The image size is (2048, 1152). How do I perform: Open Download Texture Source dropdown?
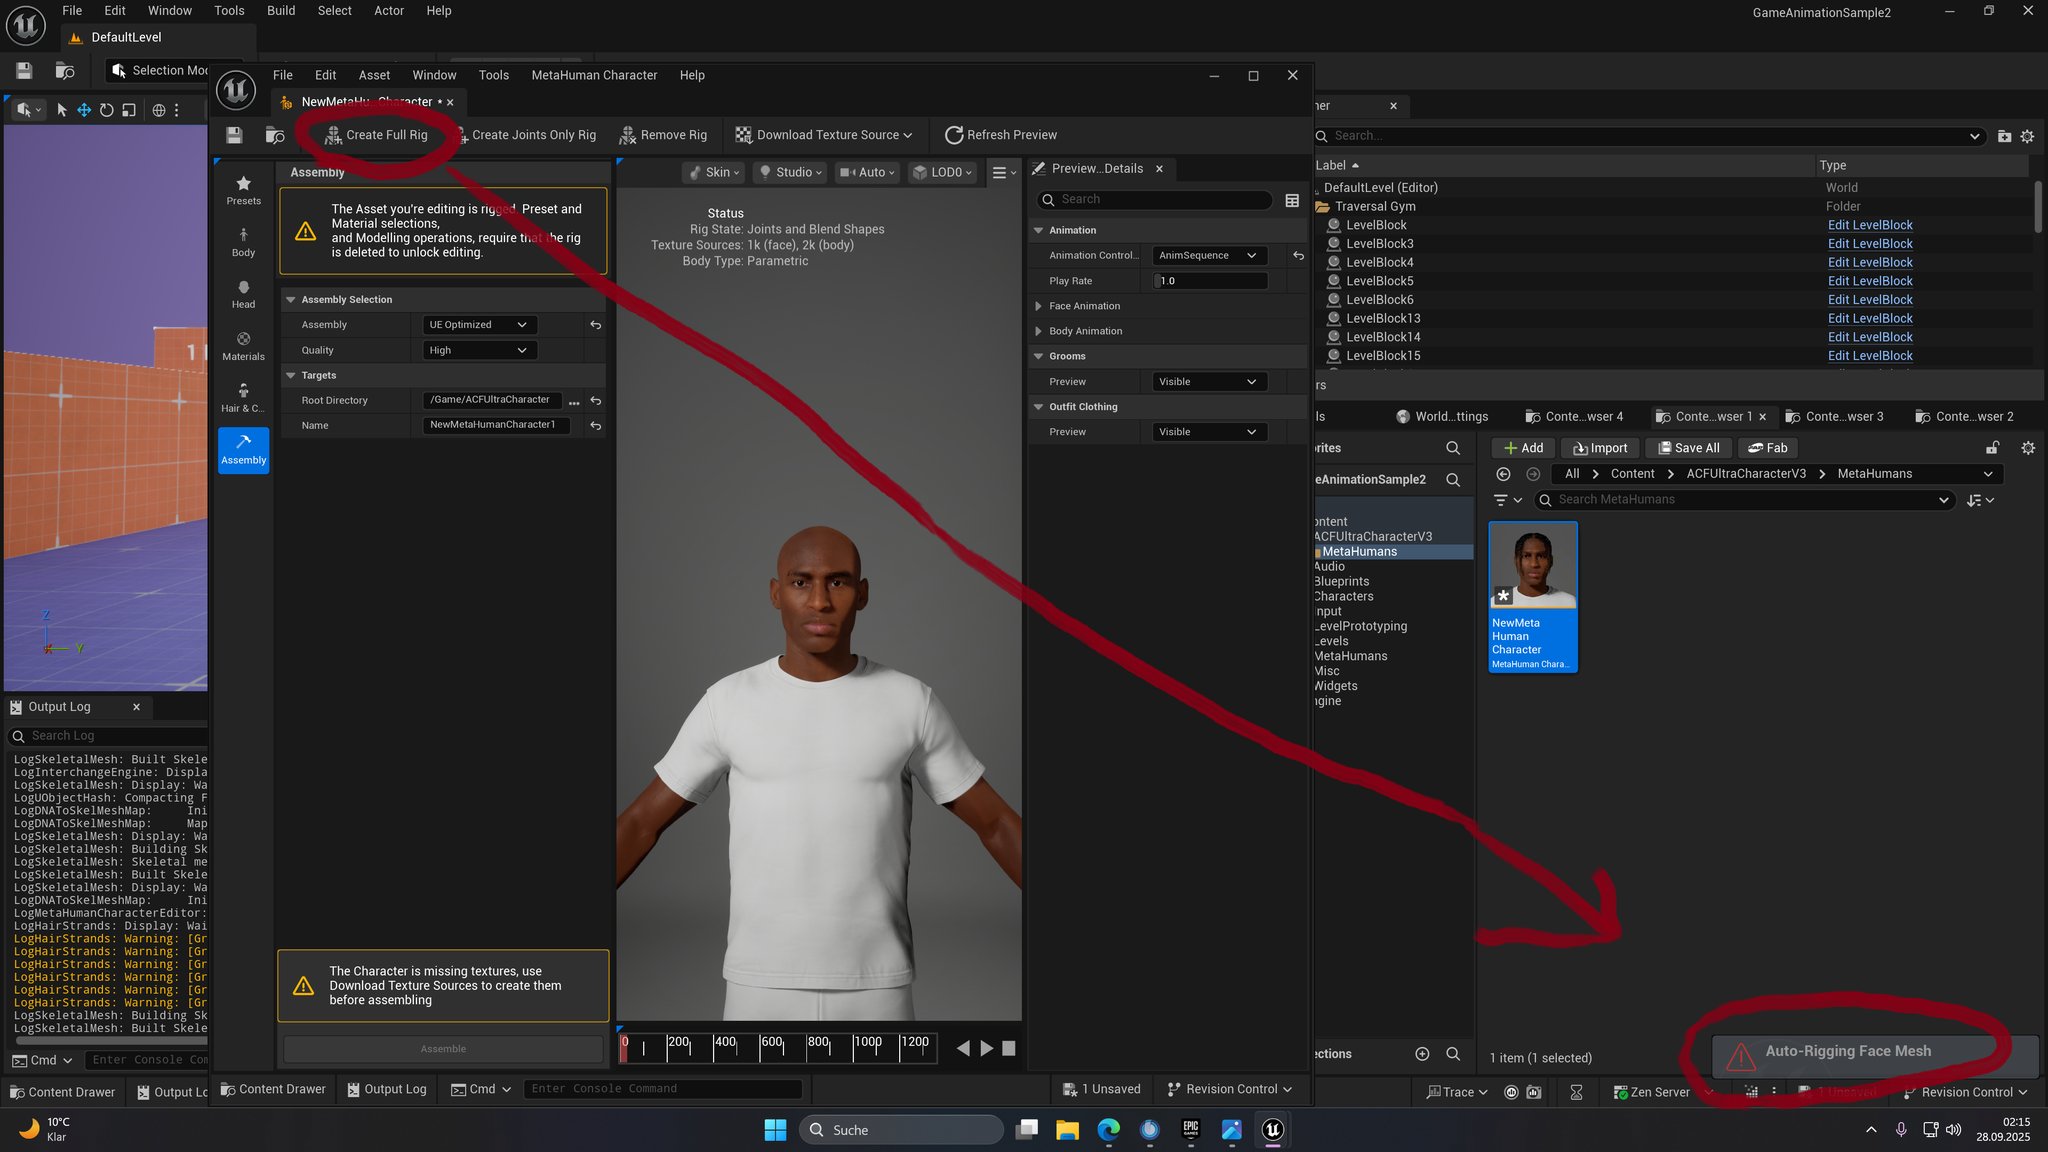[x=823, y=135]
